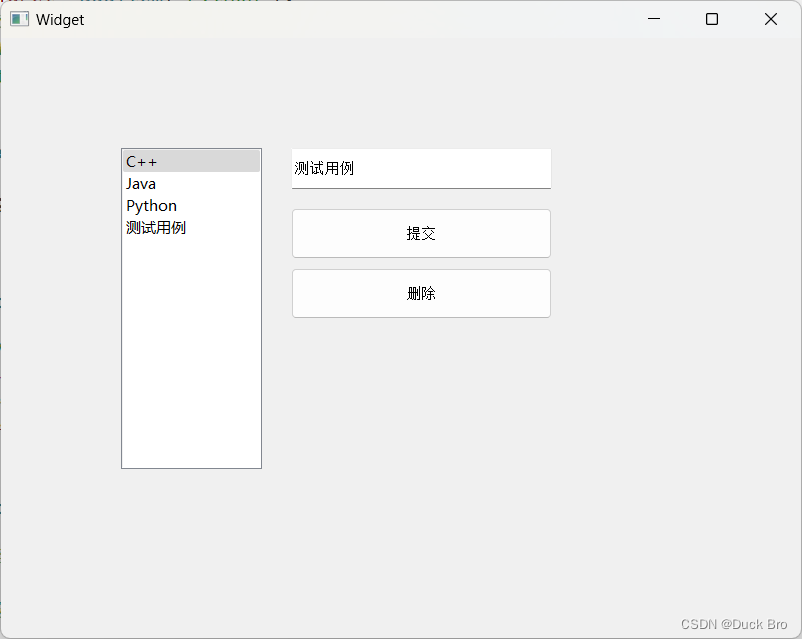Click the 删除 button to remove selected item
Viewport: 802px width, 639px height.
pos(421,293)
